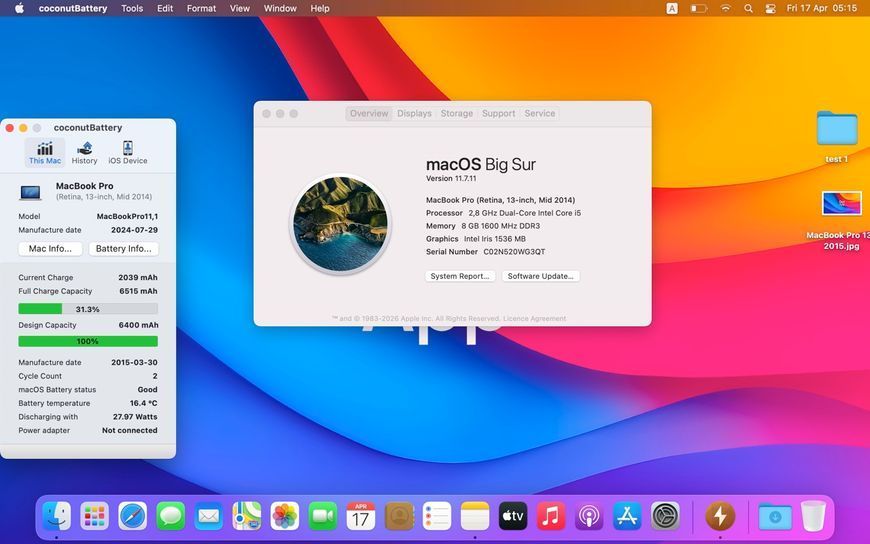Open the Tools menu
Screen dimensions: 870x544
click(x=132, y=8)
